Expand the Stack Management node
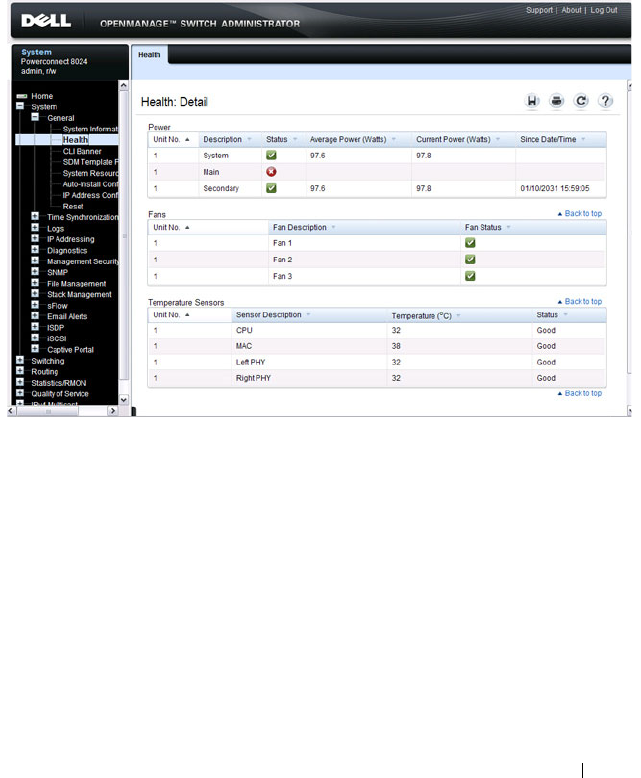 [35, 293]
